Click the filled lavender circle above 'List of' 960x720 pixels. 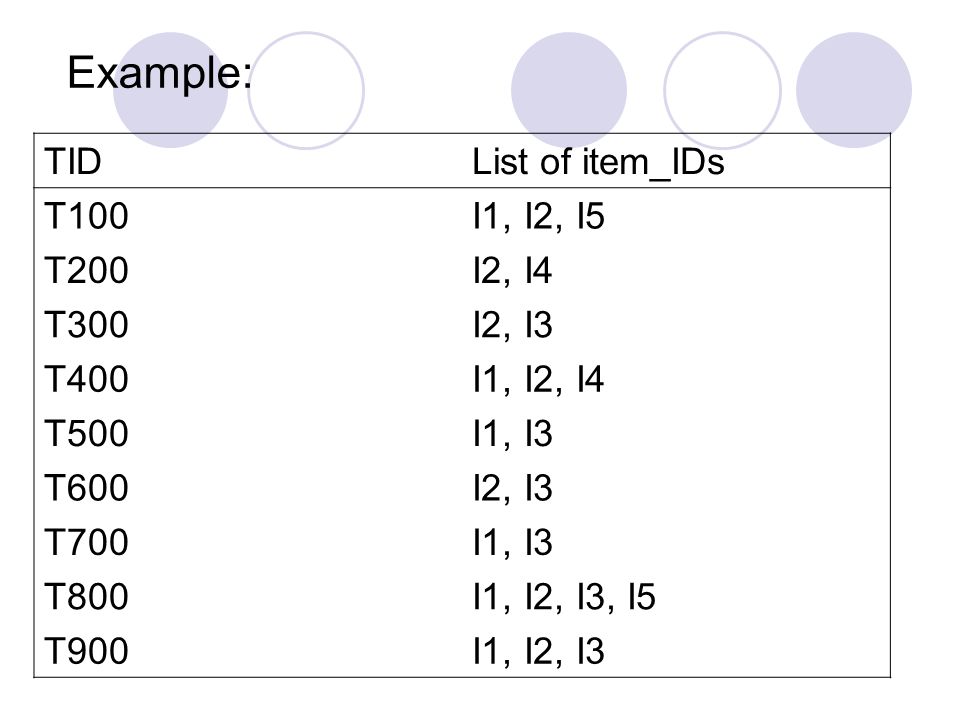tap(569, 90)
